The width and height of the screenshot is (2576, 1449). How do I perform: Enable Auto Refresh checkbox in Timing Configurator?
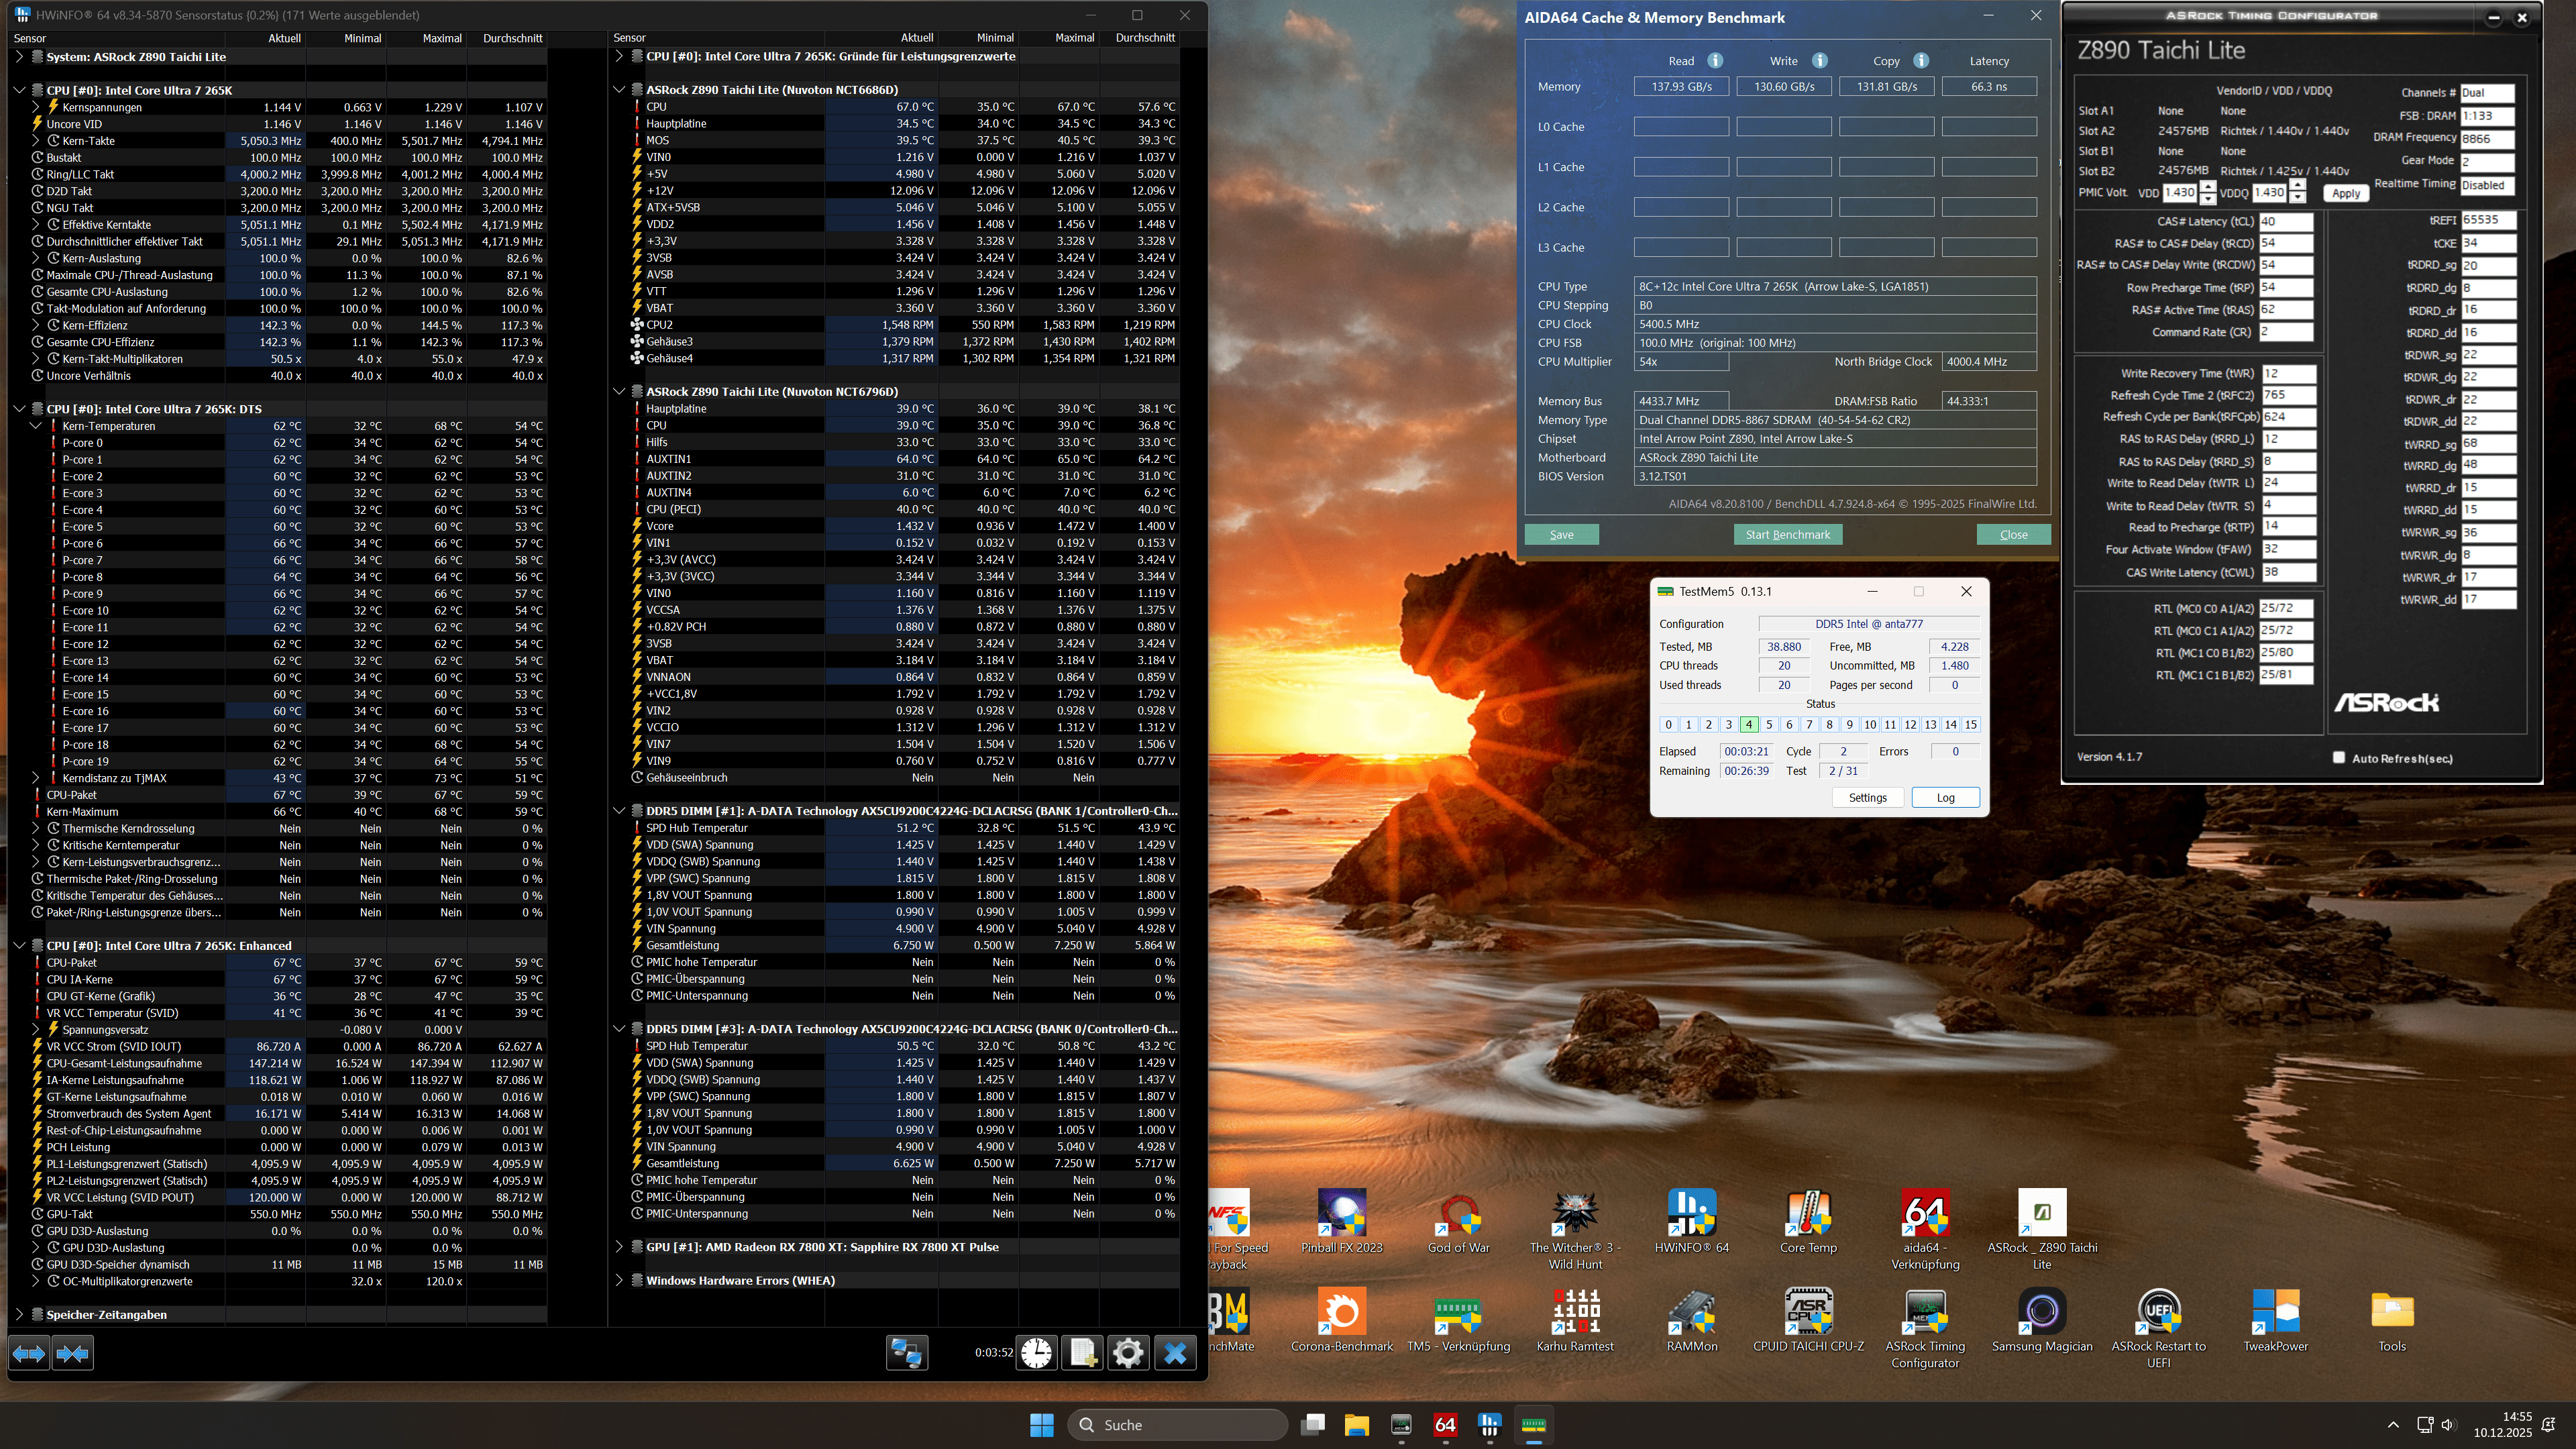[2339, 758]
